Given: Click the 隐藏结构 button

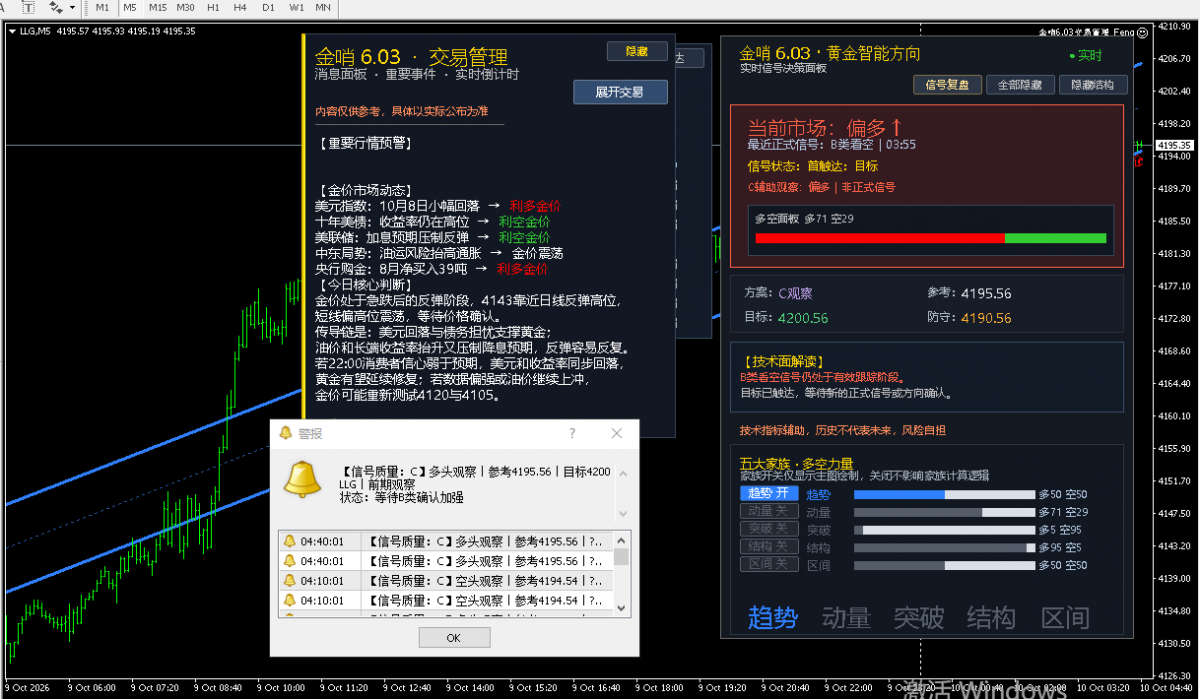Looking at the screenshot, I should point(1093,85).
